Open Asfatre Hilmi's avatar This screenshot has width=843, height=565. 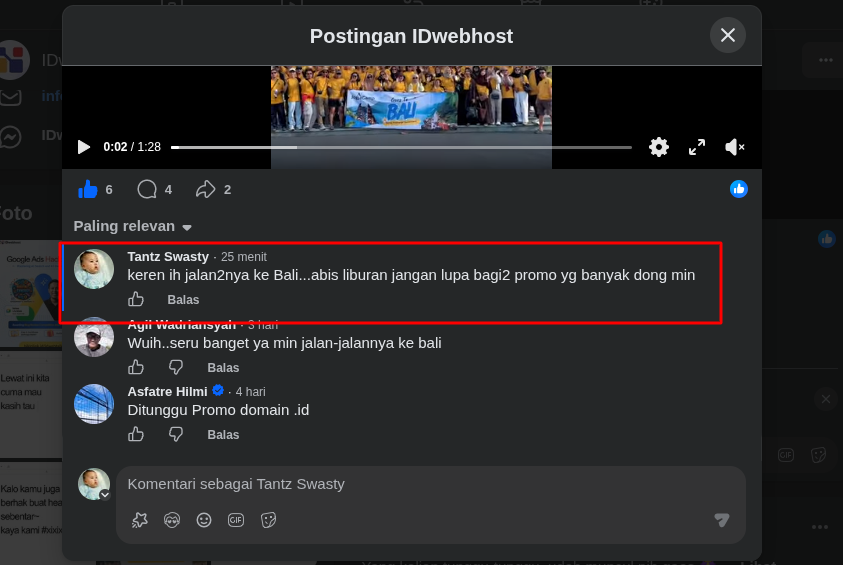click(x=94, y=404)
